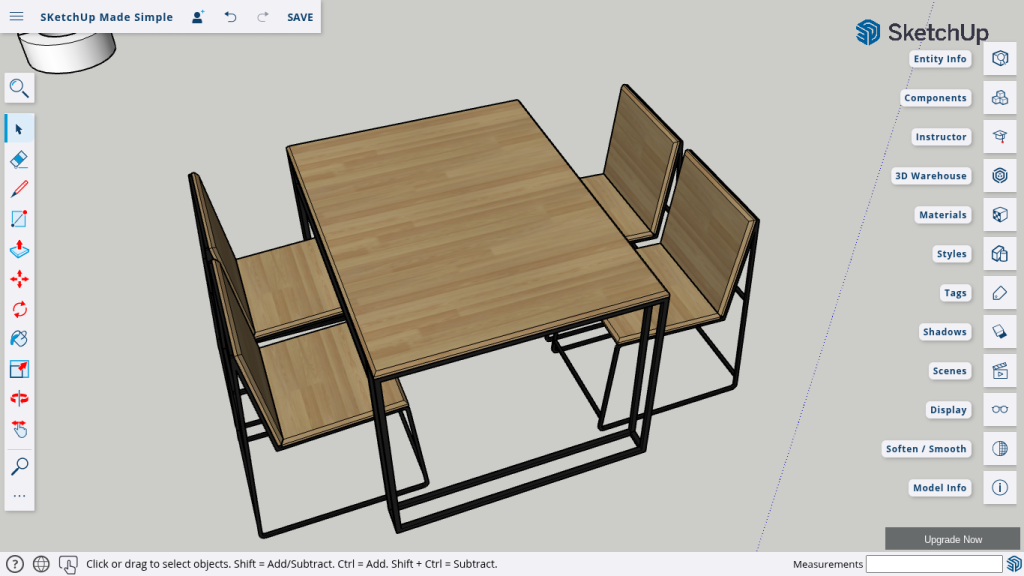Open the hamburger main menu
This screenshot has height=576, width=1024.
tap(17, 17)
